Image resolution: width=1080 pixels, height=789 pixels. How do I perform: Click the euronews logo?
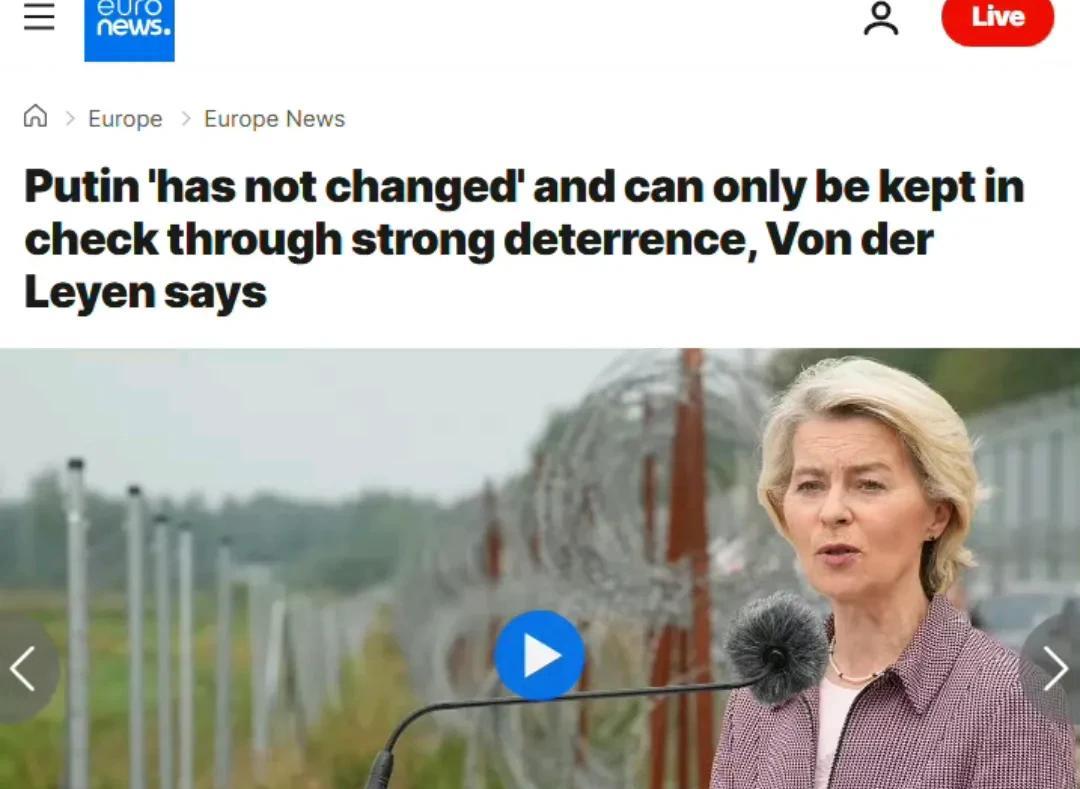click(129, 30)
